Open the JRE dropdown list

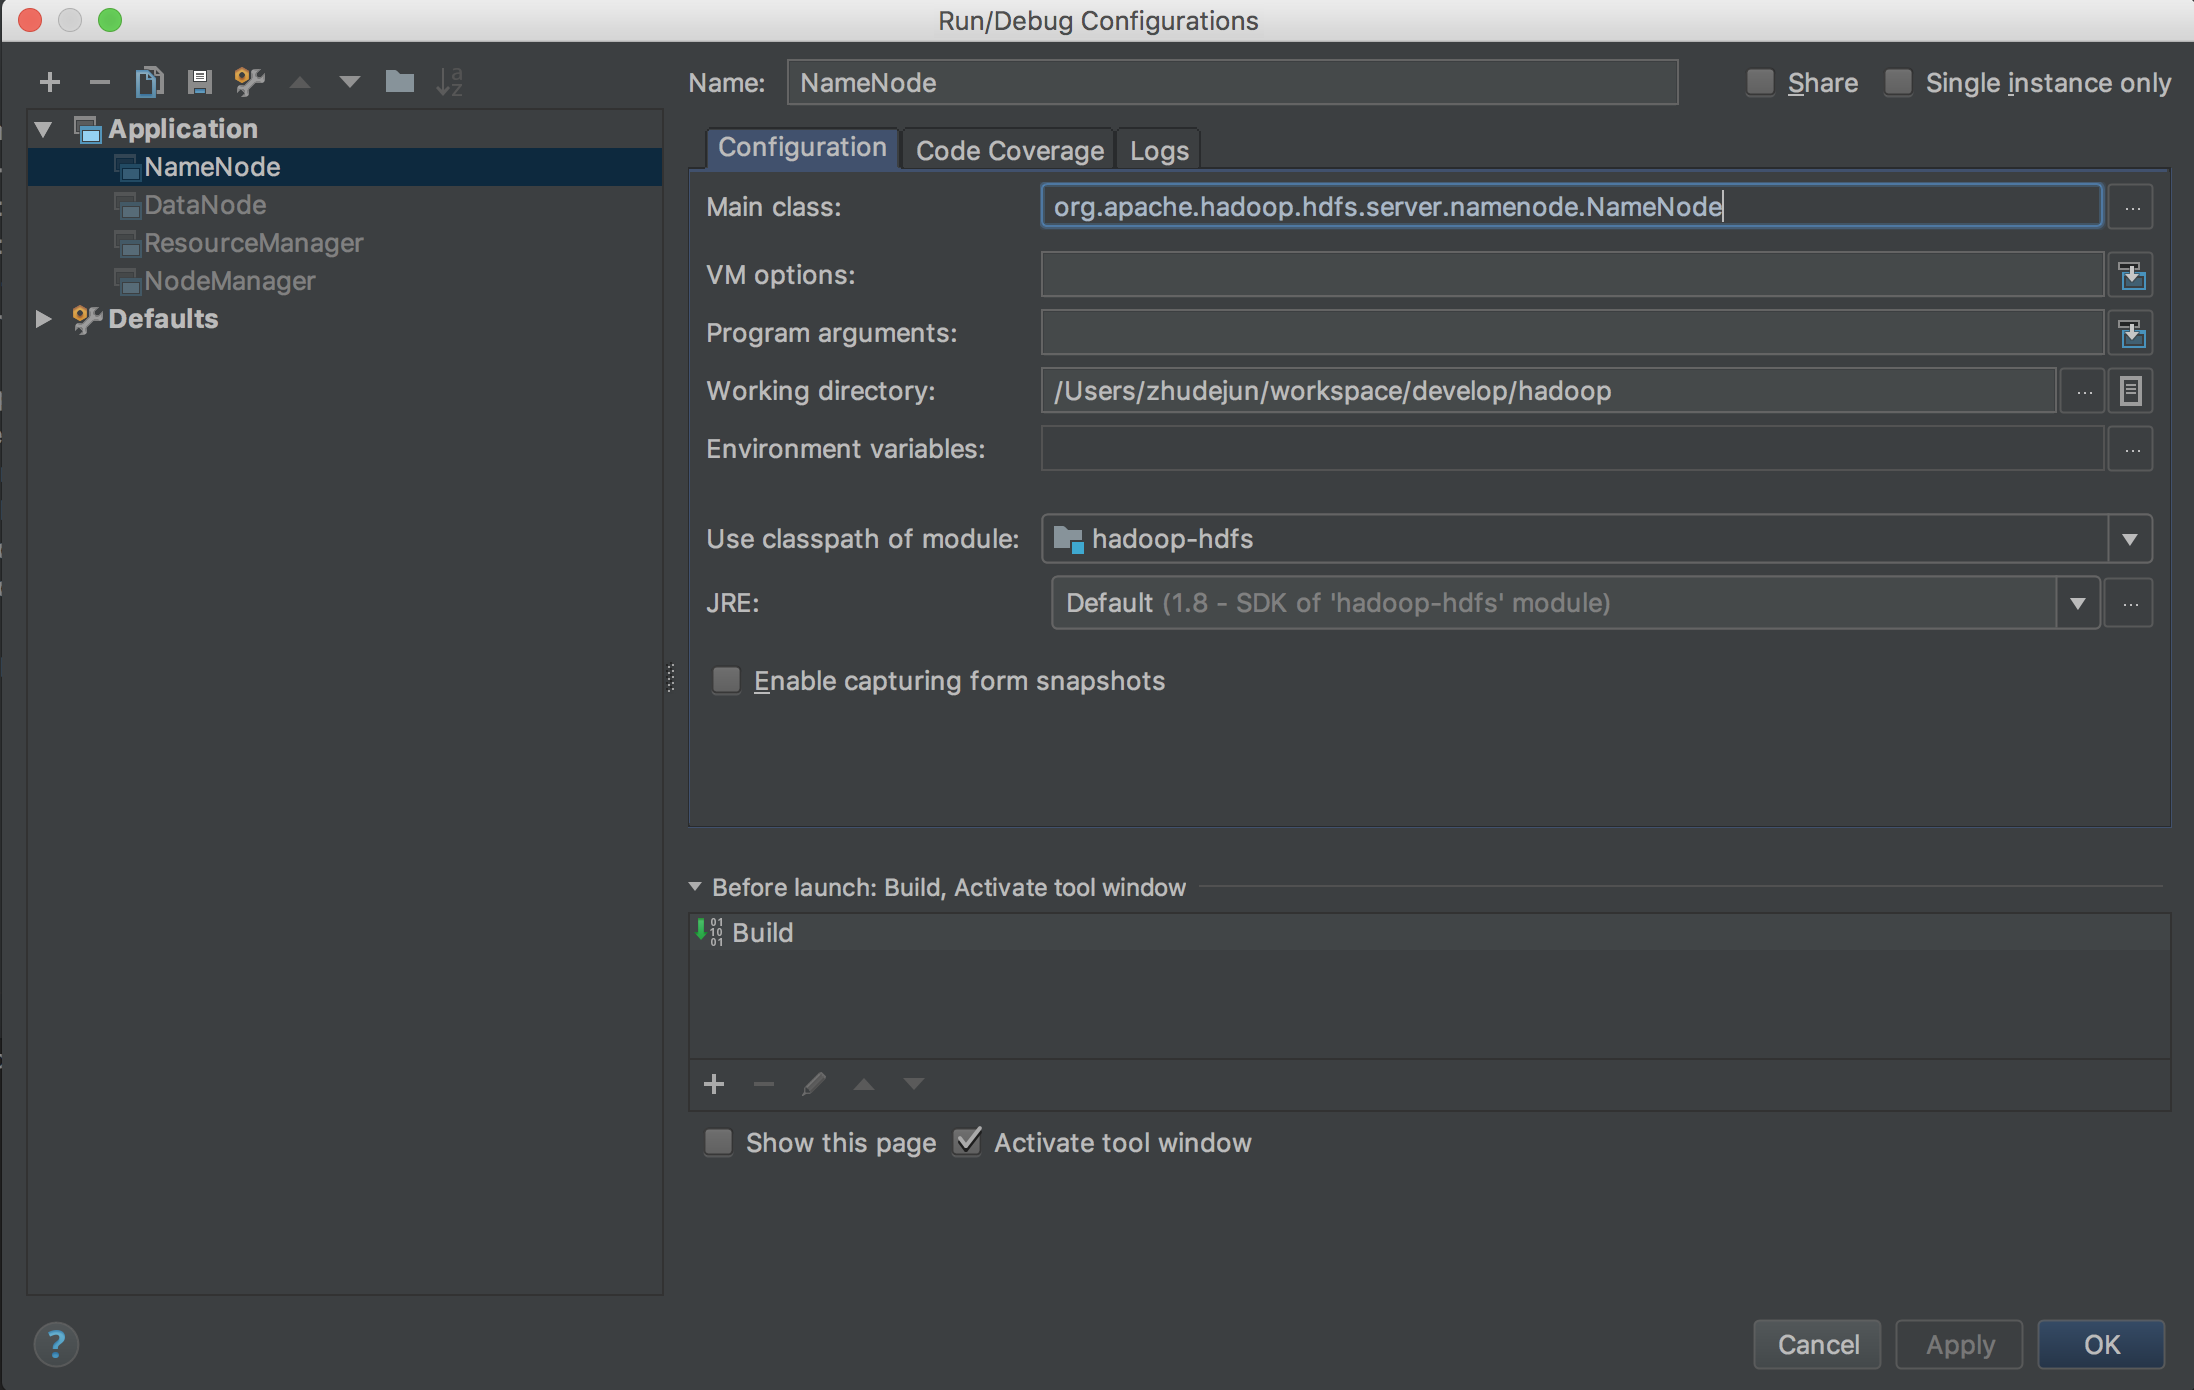(x=2078, y=603)
